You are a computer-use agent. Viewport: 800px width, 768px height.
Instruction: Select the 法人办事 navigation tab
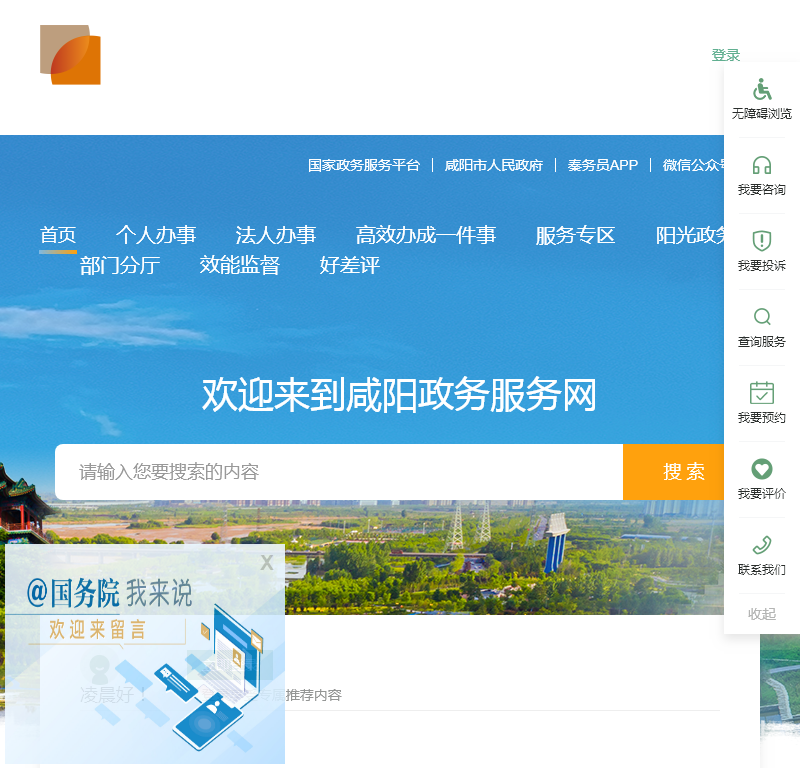click(x=276, y=235)
